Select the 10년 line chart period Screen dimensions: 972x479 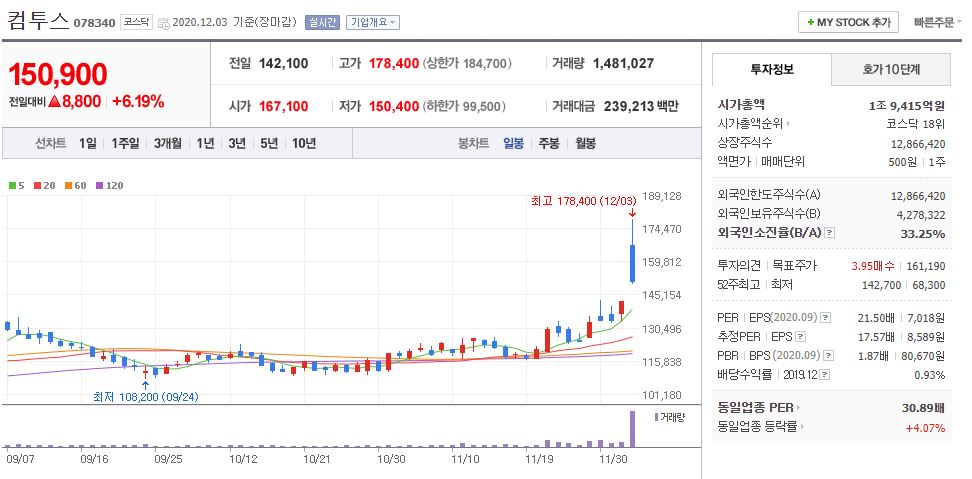304,144
